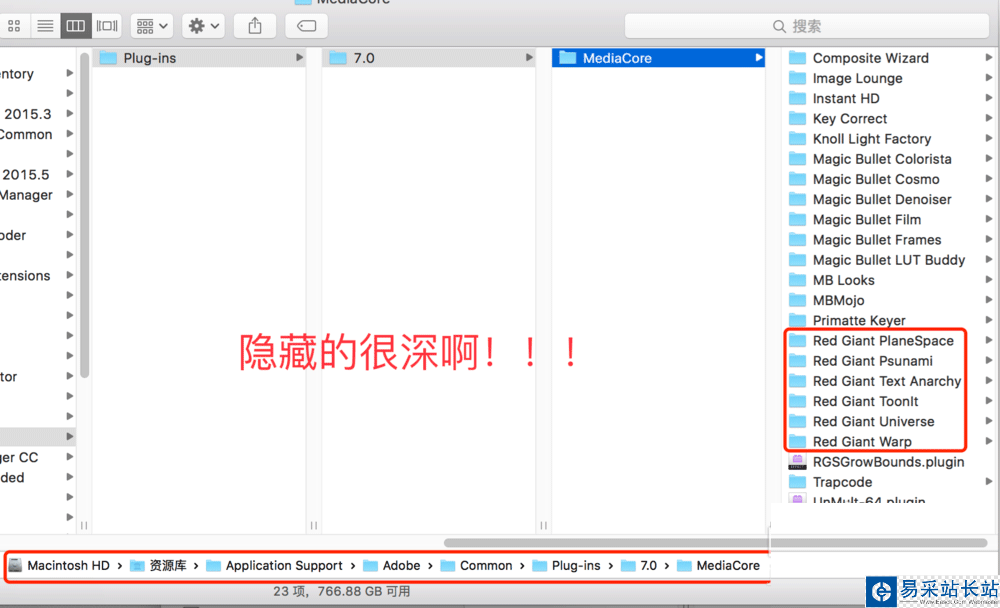
Task: Click the Plug-ins column resize handle
Action: click(x=313, y=526)
